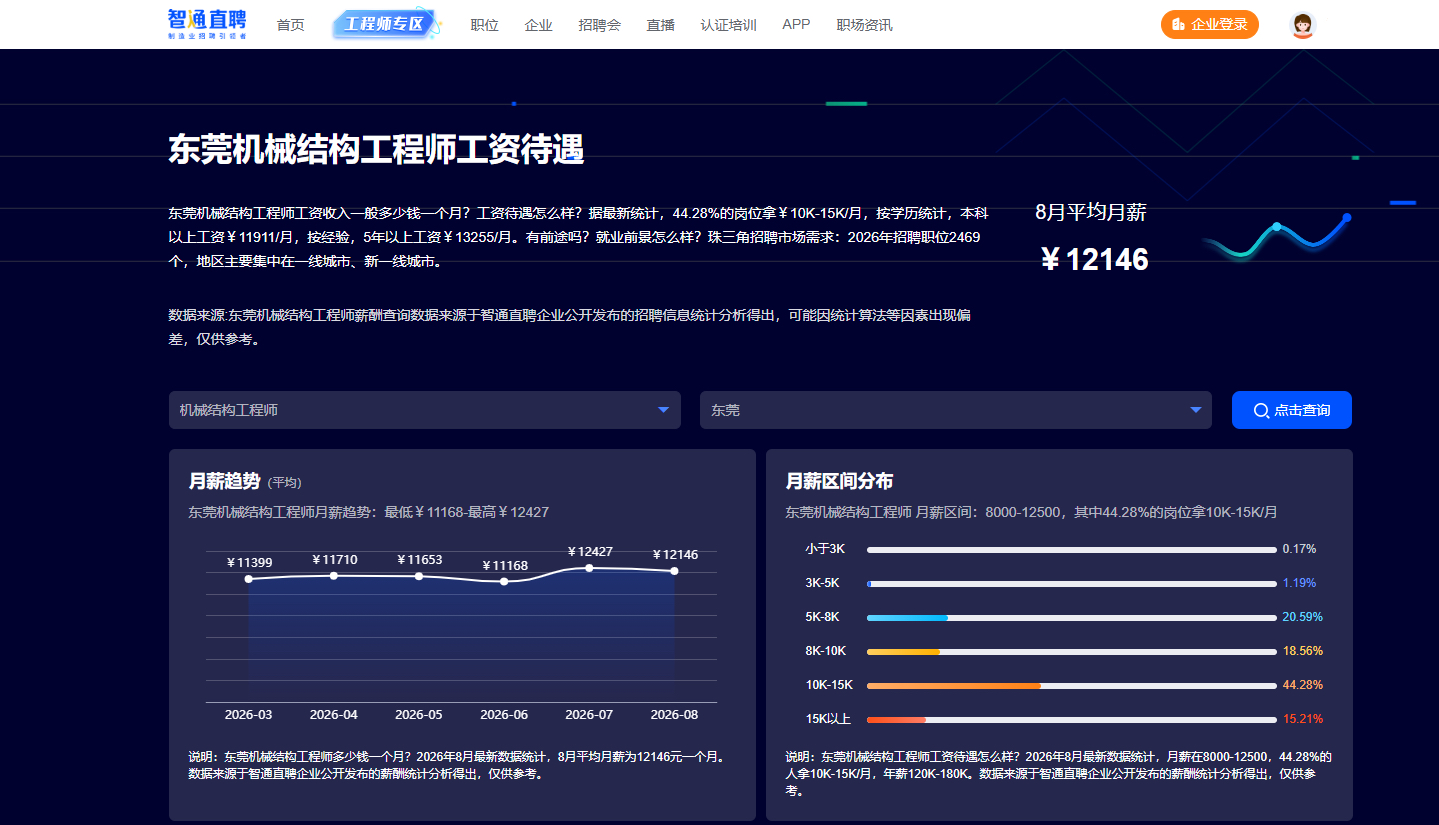
Task: Click the 数据来源 disclaimer paragraph
Action: pyautogui.click(x=569, y=327)
